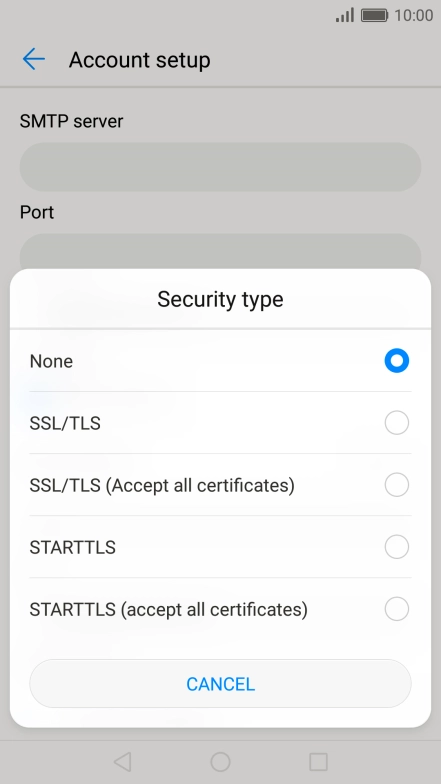This screenshot has height=784, width=441.
Task: Tap the battery icon in status bar
Action: coord(374,15)
